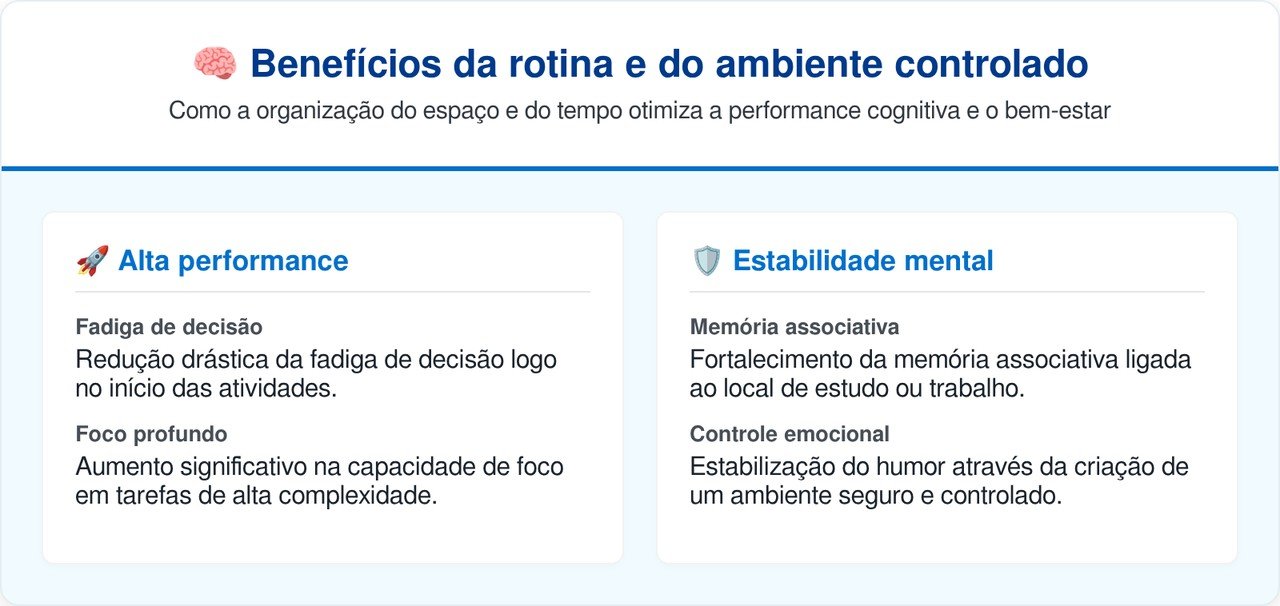Select the "Controle emocional" label
This screenshot has height=606, width=1280.
tap(789, 434)
